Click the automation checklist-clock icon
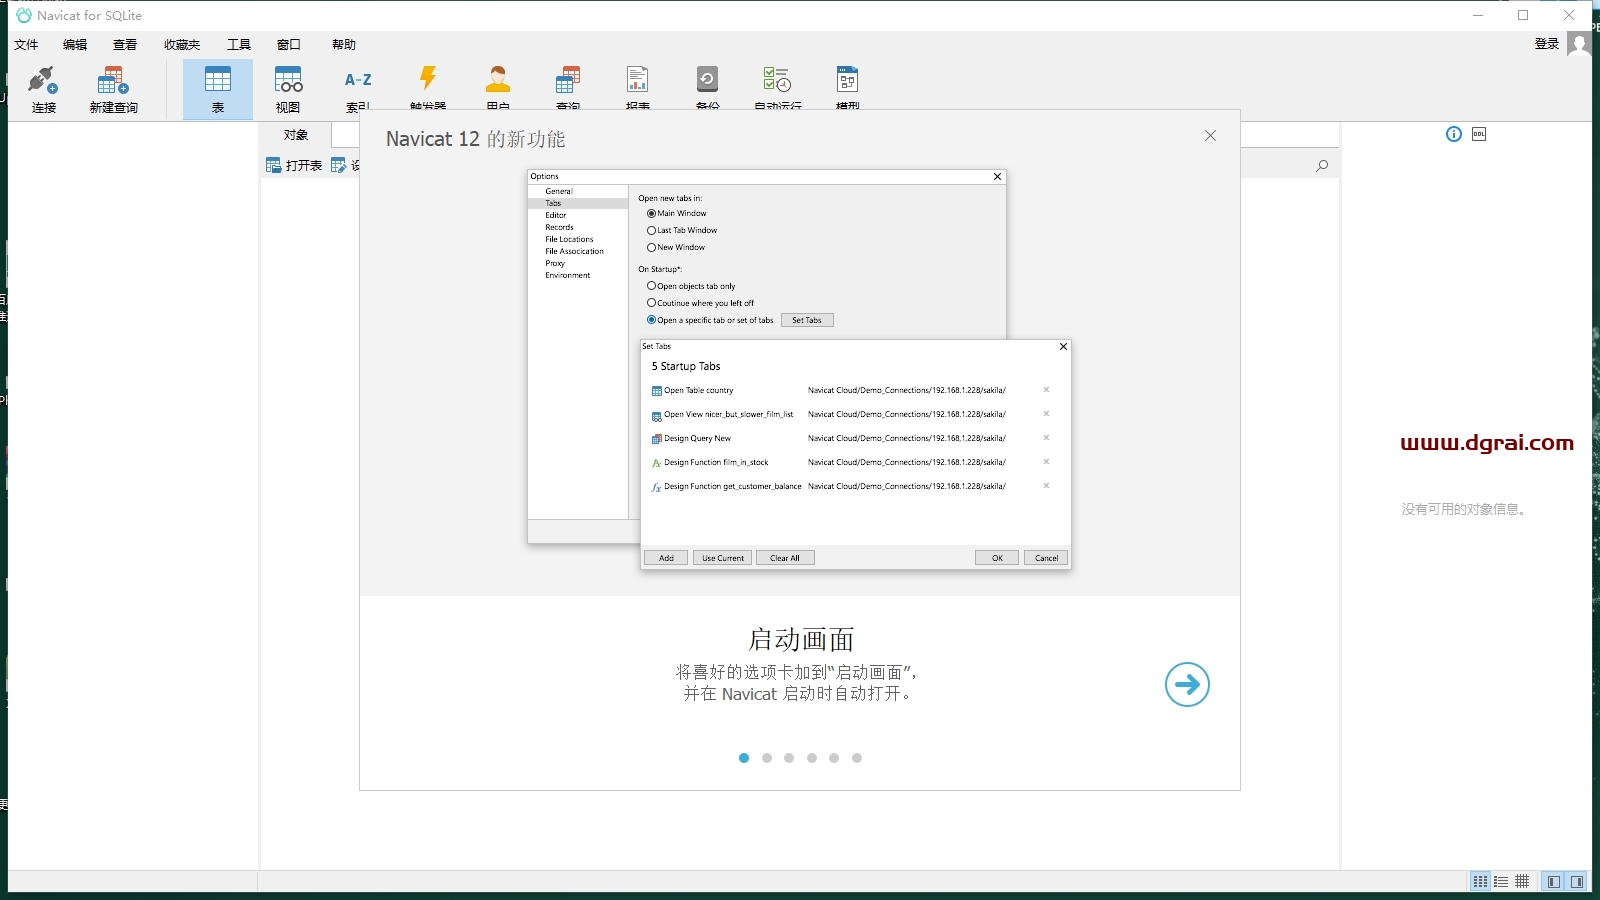 777,79
